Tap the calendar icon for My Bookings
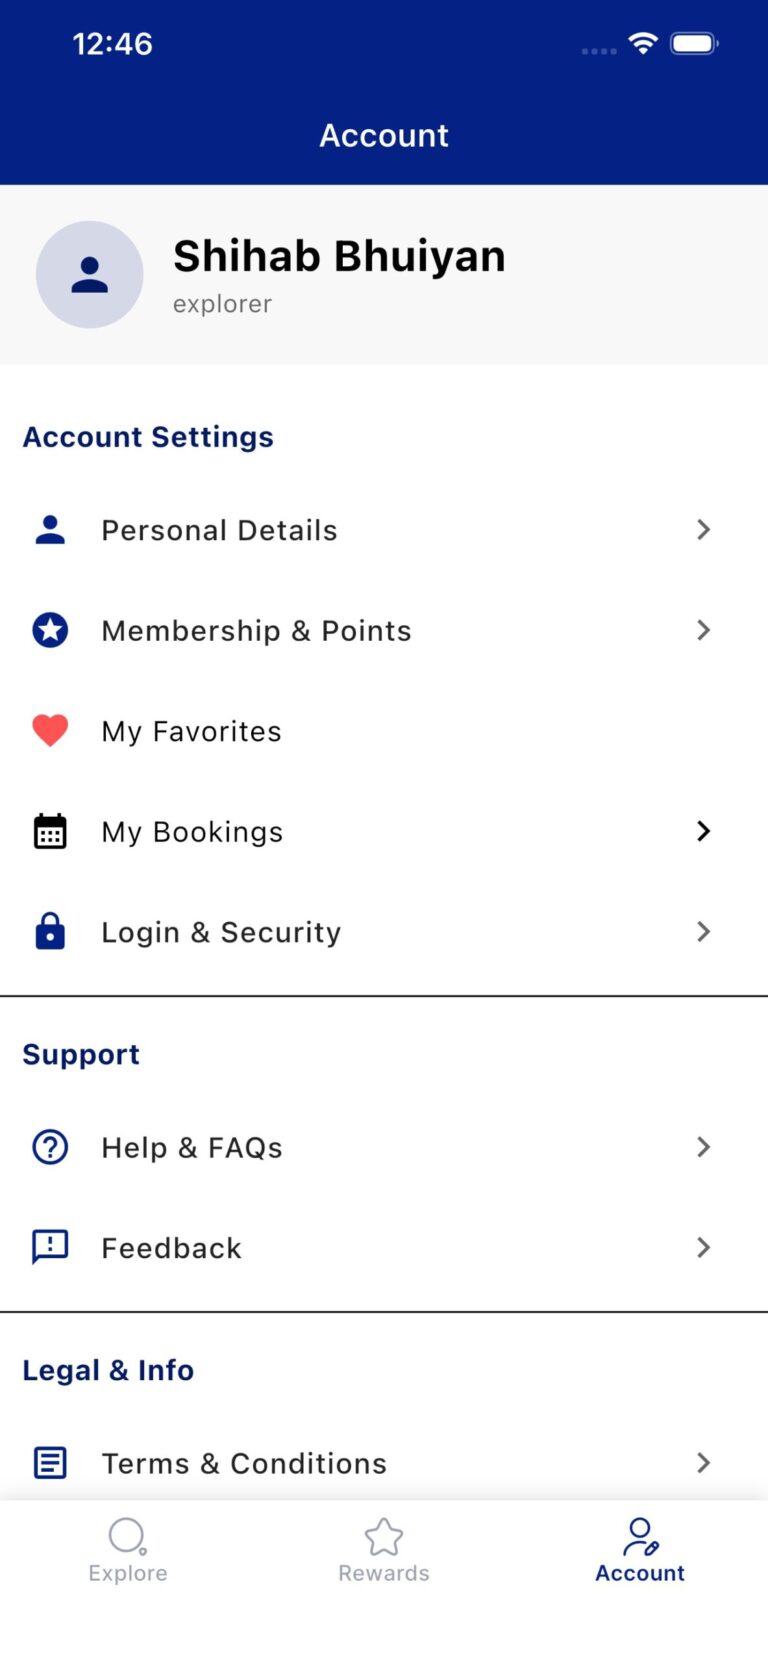The image size is (768, 1662). point(50,831)
